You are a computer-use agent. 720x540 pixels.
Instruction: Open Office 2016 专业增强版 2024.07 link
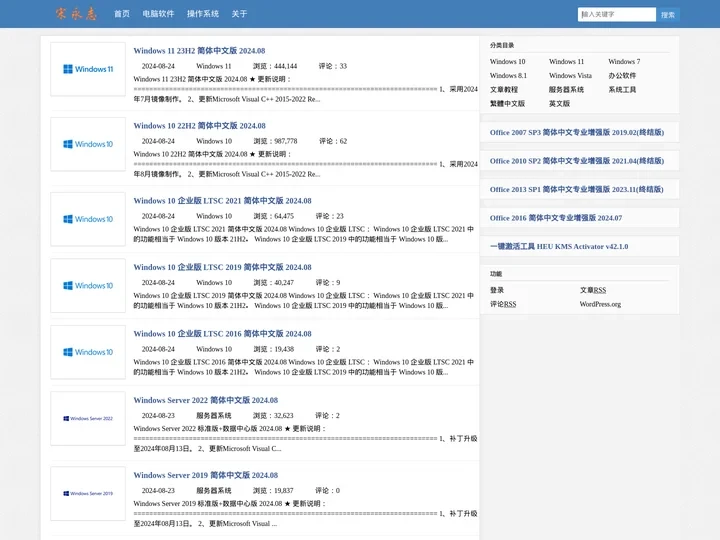(556, 218)
